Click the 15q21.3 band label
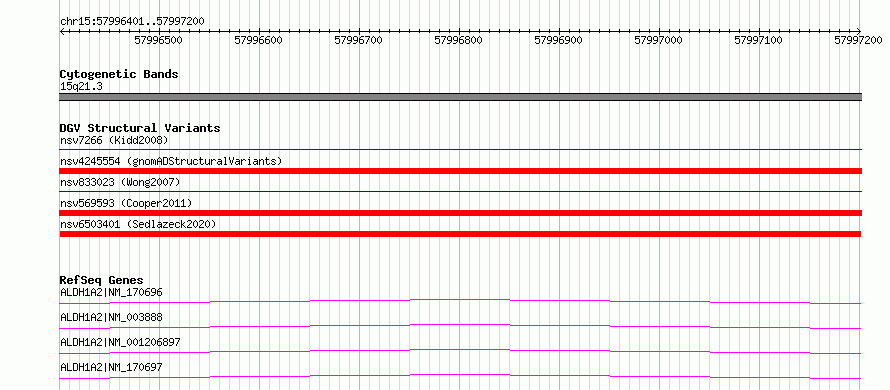 point(81,87)
